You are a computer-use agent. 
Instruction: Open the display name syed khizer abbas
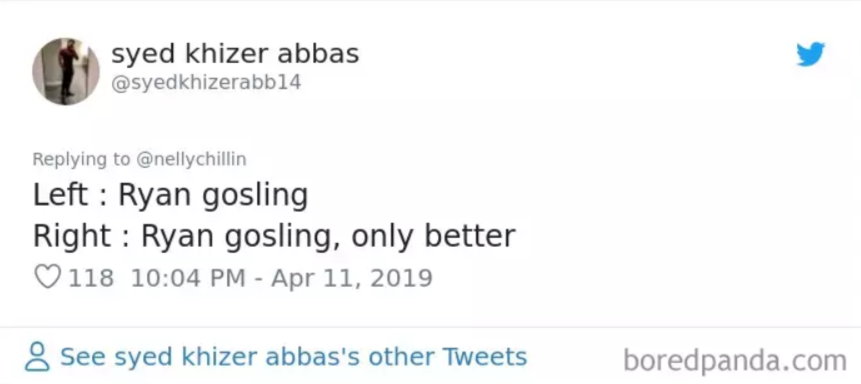pos(235,54)
